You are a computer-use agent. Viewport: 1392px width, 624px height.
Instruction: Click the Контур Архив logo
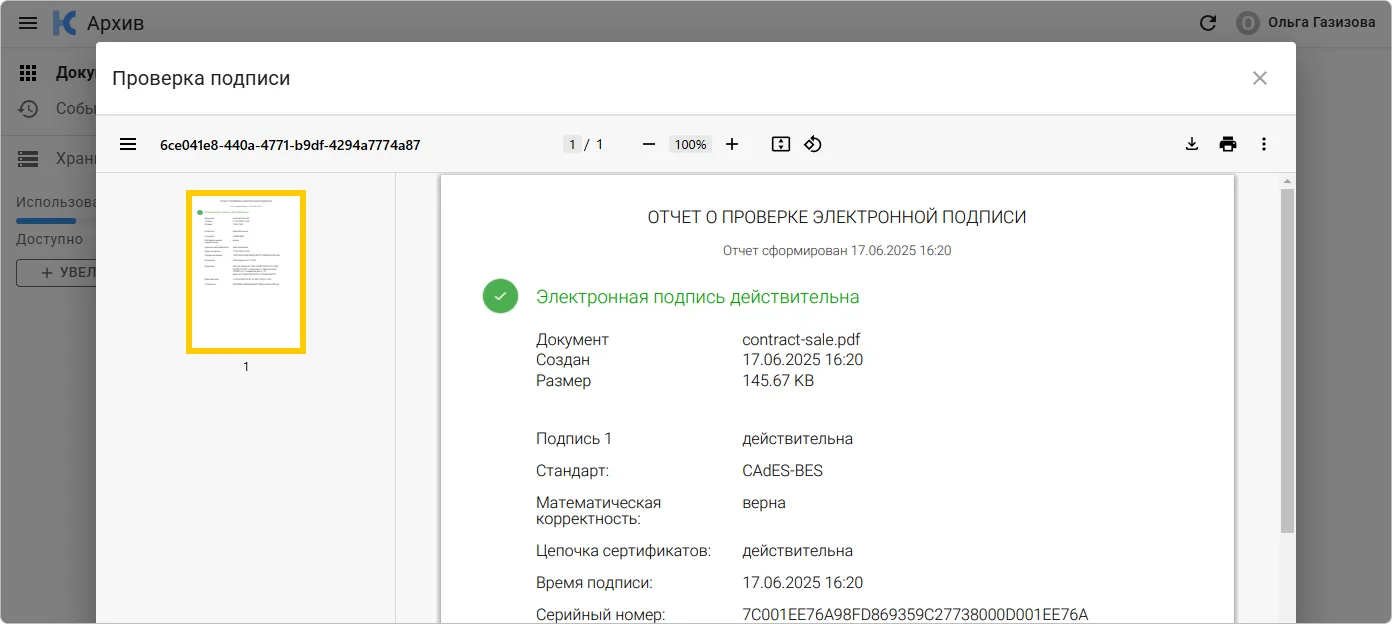tap(64, 22)
